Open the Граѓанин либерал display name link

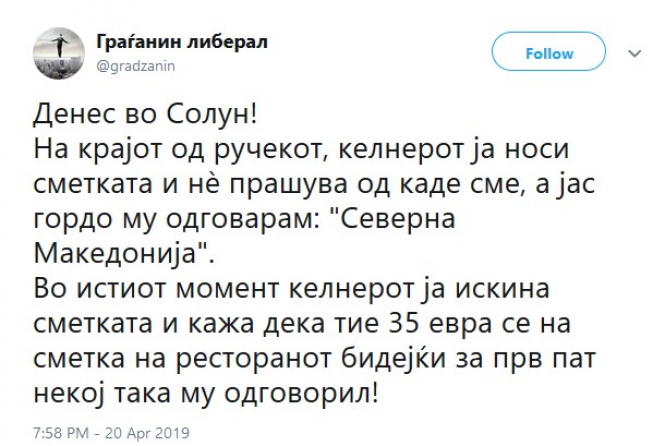click(x=182, y=42)
